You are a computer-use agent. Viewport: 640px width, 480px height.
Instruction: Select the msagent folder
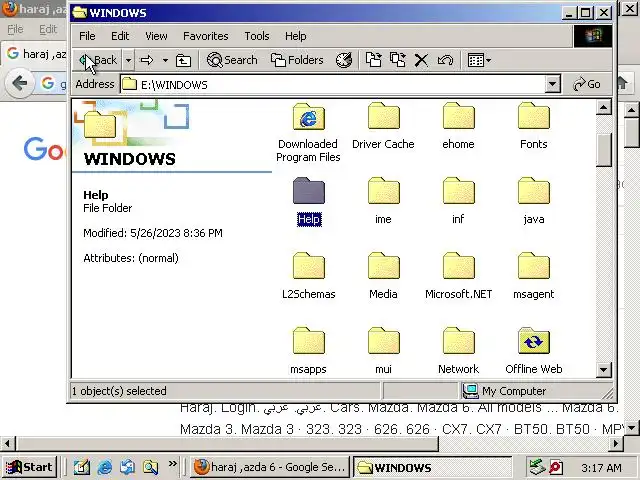point(533,276)
